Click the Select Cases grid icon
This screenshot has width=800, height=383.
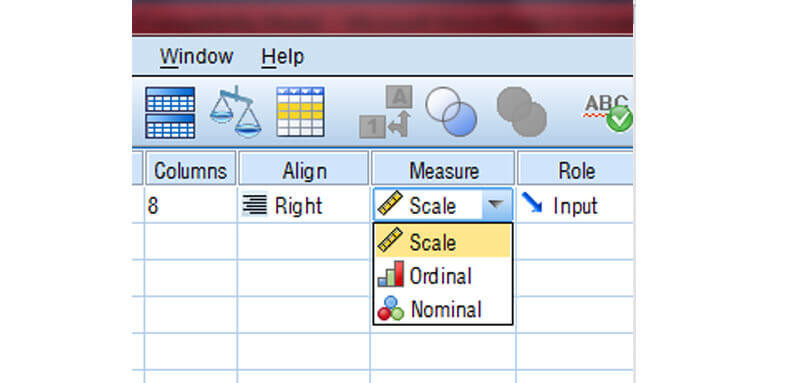tap(301, 112)
